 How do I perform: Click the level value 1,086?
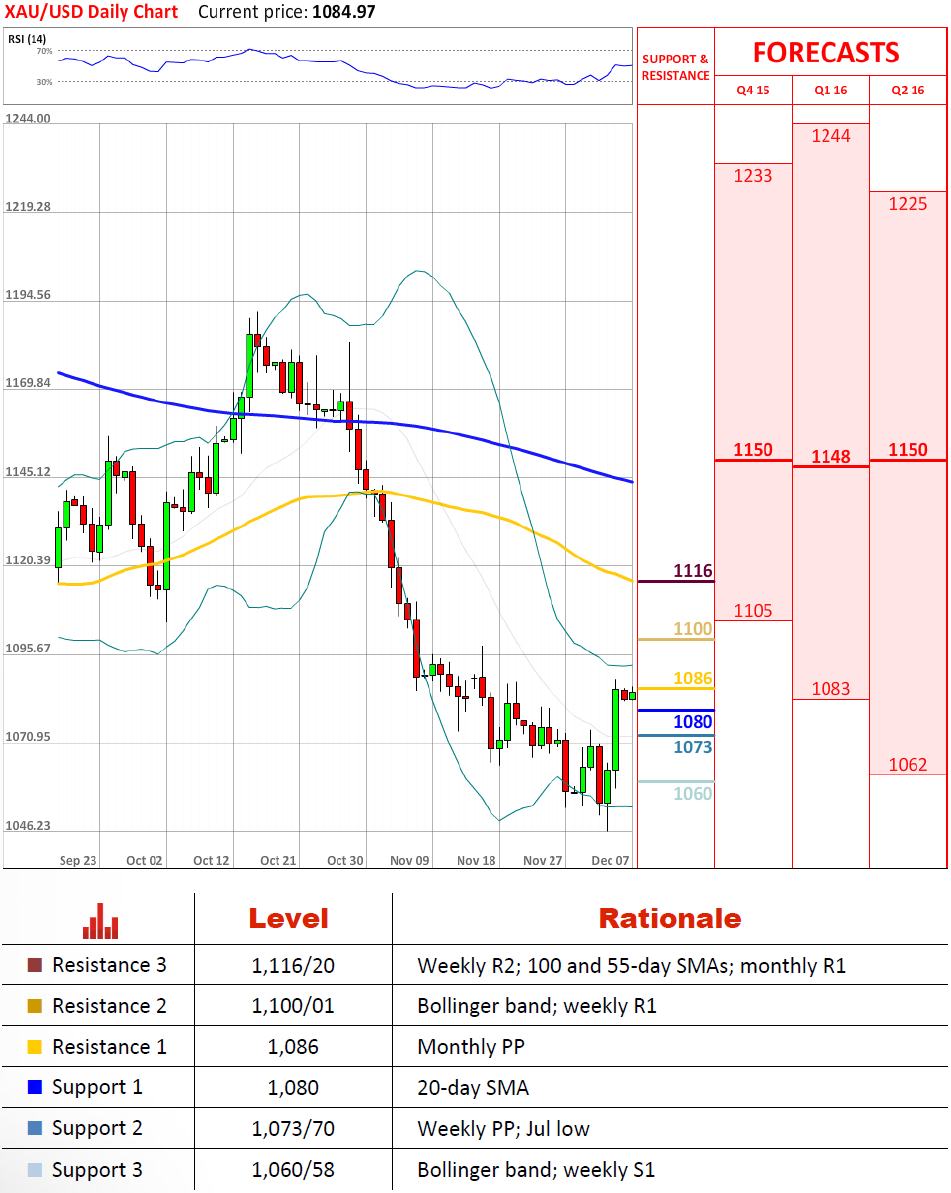(x=293, y=1048)
